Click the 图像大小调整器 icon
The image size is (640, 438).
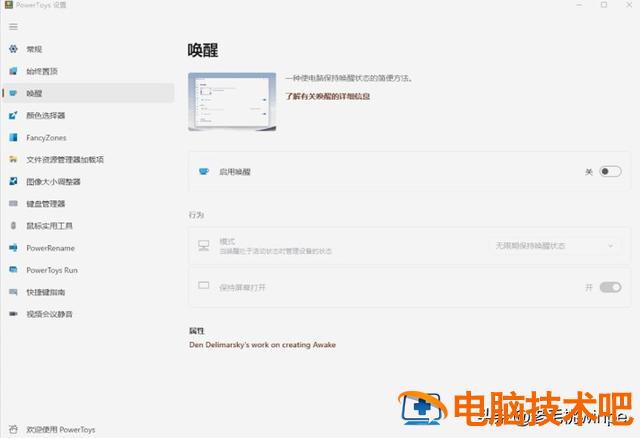point(13,181)
